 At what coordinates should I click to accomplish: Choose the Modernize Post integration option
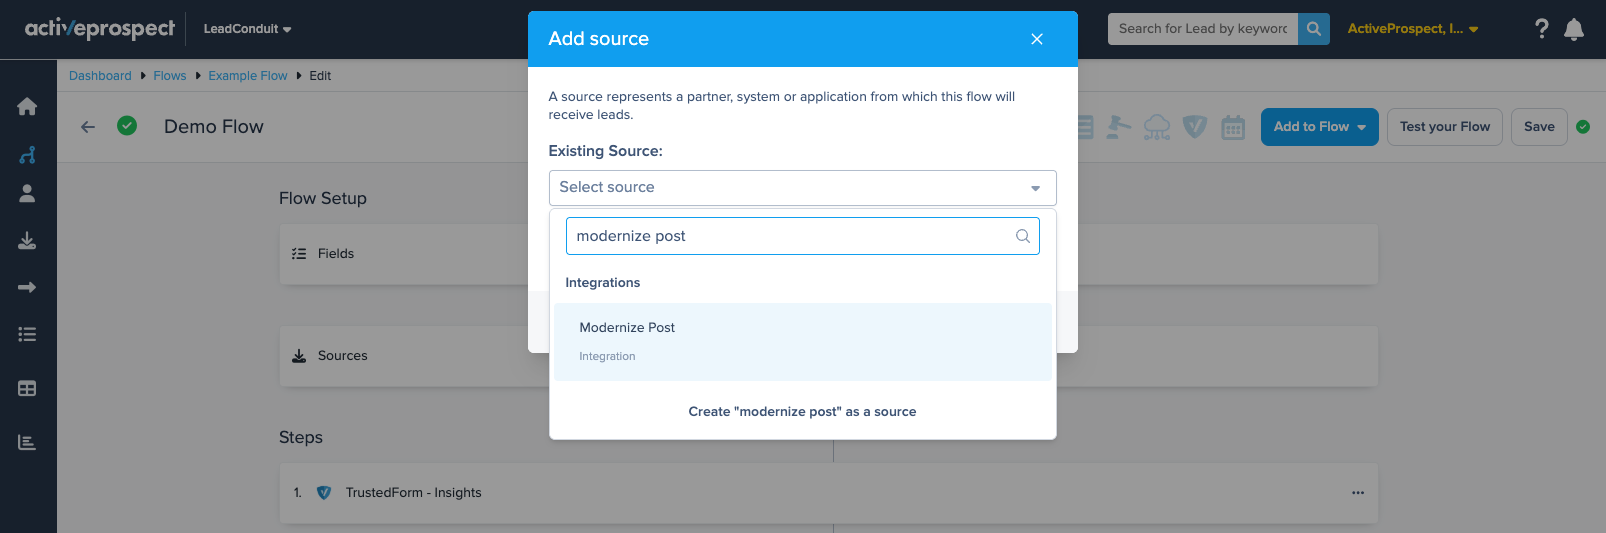803,342
